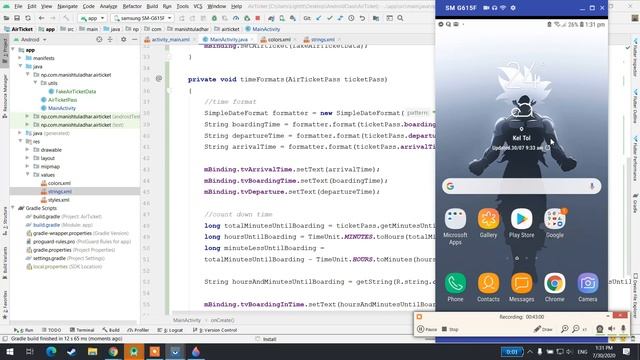Click the Make Project hammer icon
This screenshot has height=360, width=640.
(66, 18)
